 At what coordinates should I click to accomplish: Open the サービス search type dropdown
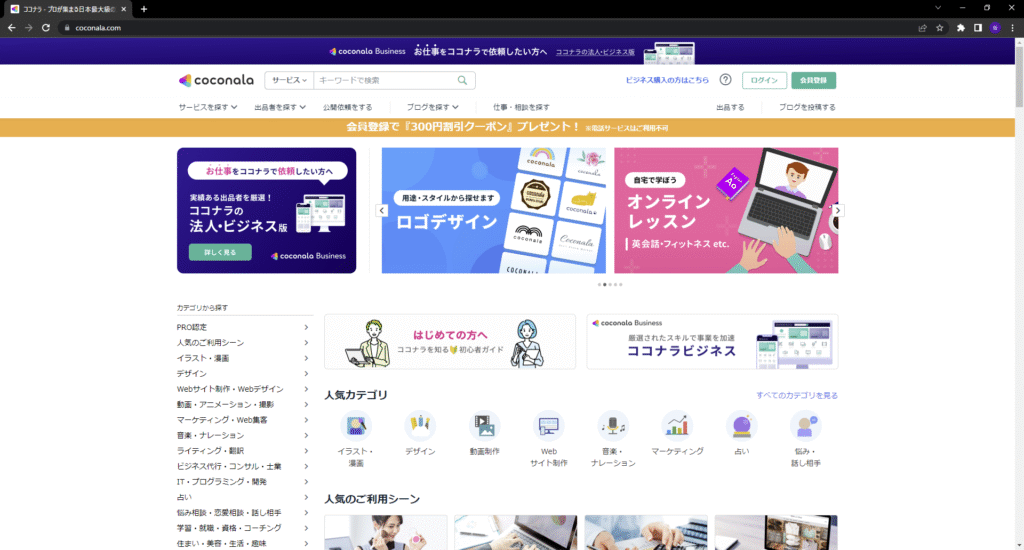click(289, 80)
